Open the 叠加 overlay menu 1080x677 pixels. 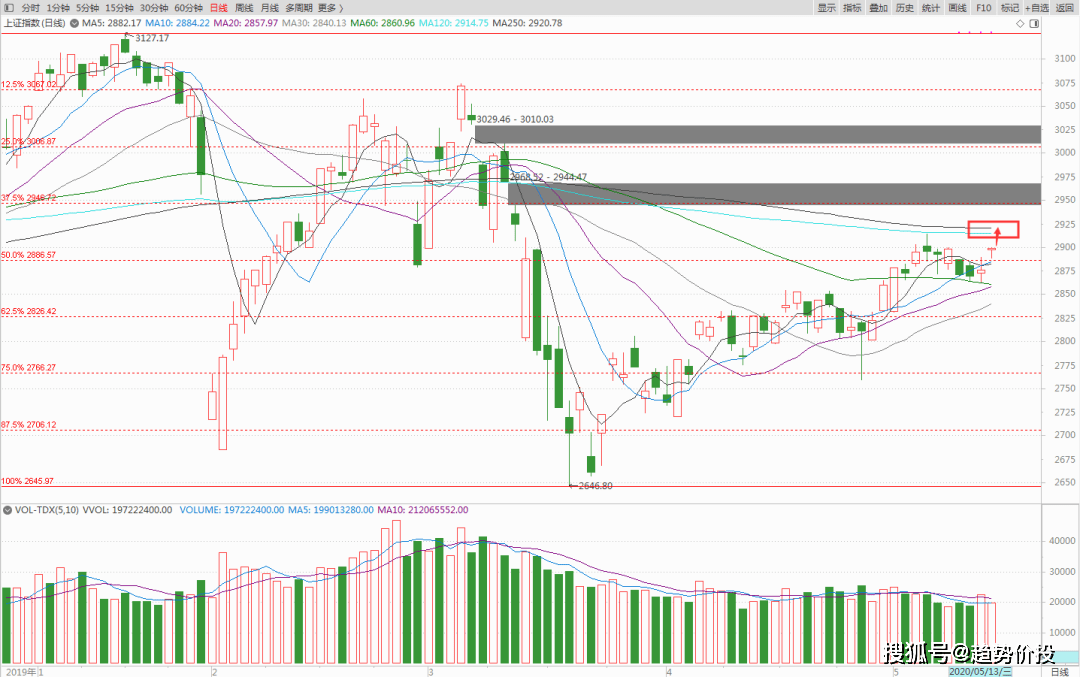click(878, 7)
